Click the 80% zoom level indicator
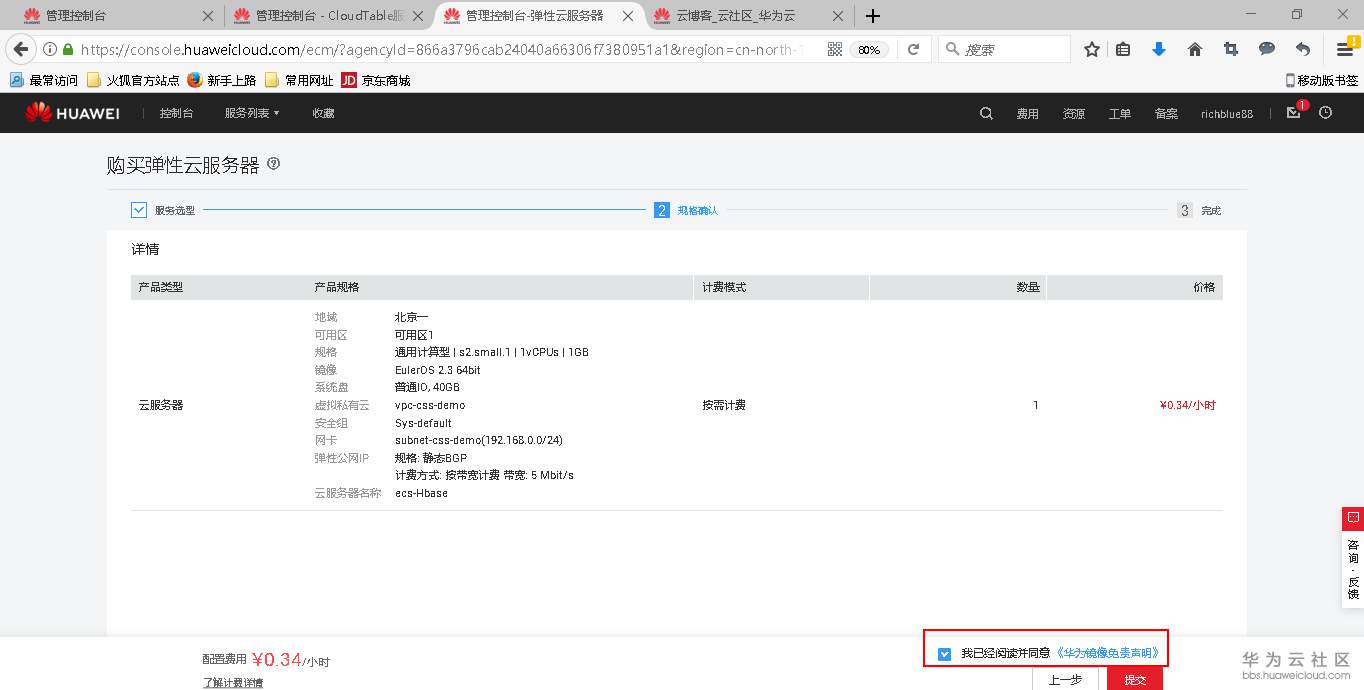 (x=869, y=49)
